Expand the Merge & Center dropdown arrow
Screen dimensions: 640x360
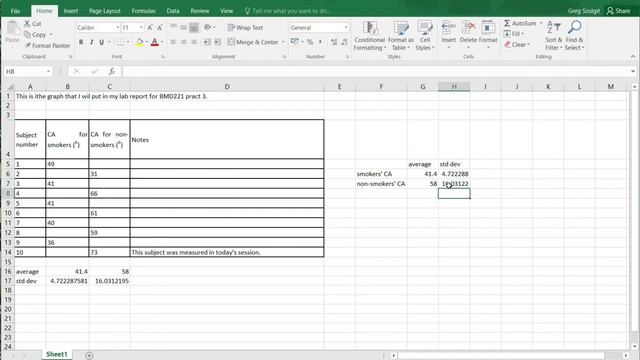(283, 42)
